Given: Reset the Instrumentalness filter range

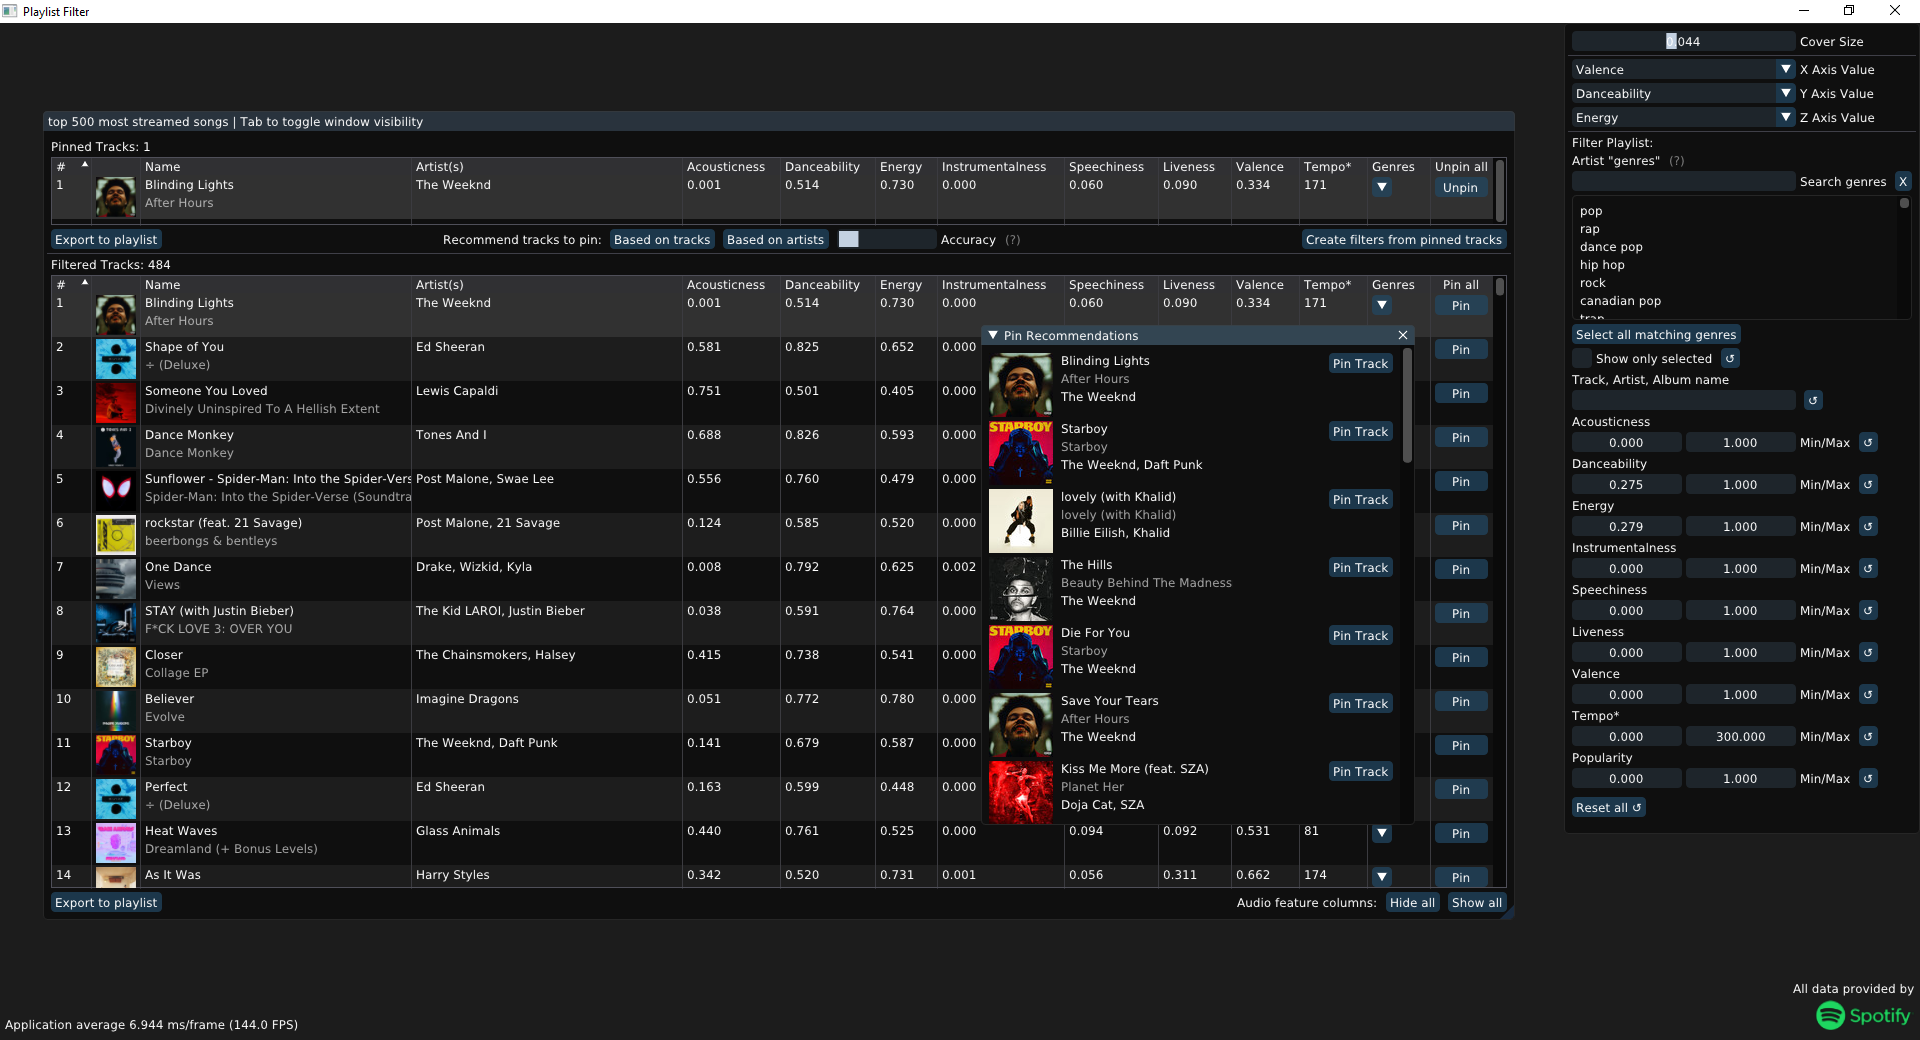Looking at the screenshot, I should tap(1868, 568).
